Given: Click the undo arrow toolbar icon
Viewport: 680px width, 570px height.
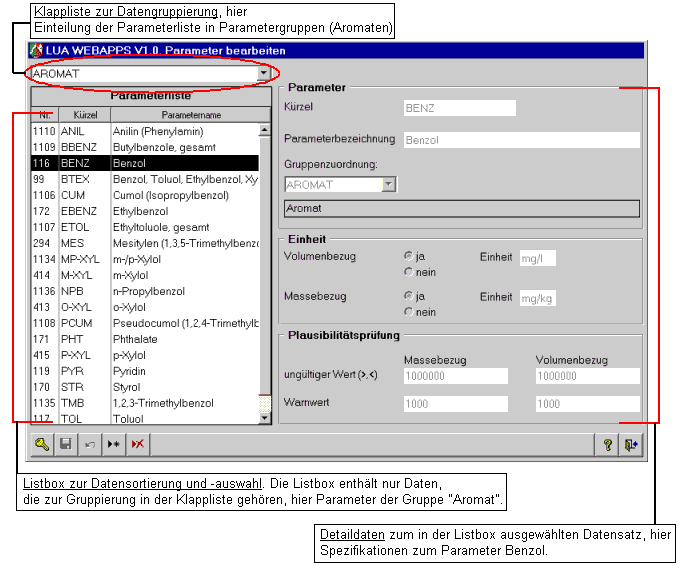Looking at the screenshot, I should 88,445.
